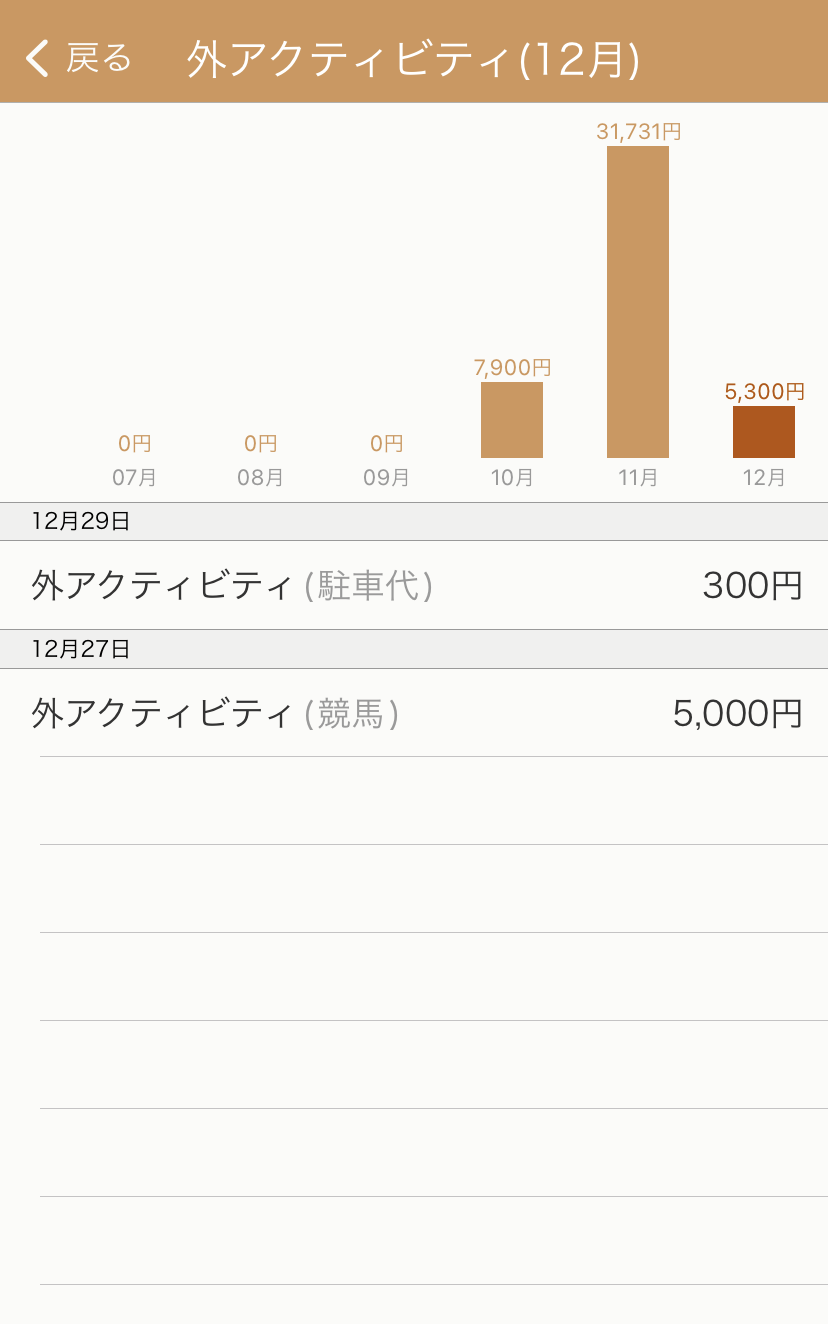Tap the 08月 month label

tap(260, 478)
